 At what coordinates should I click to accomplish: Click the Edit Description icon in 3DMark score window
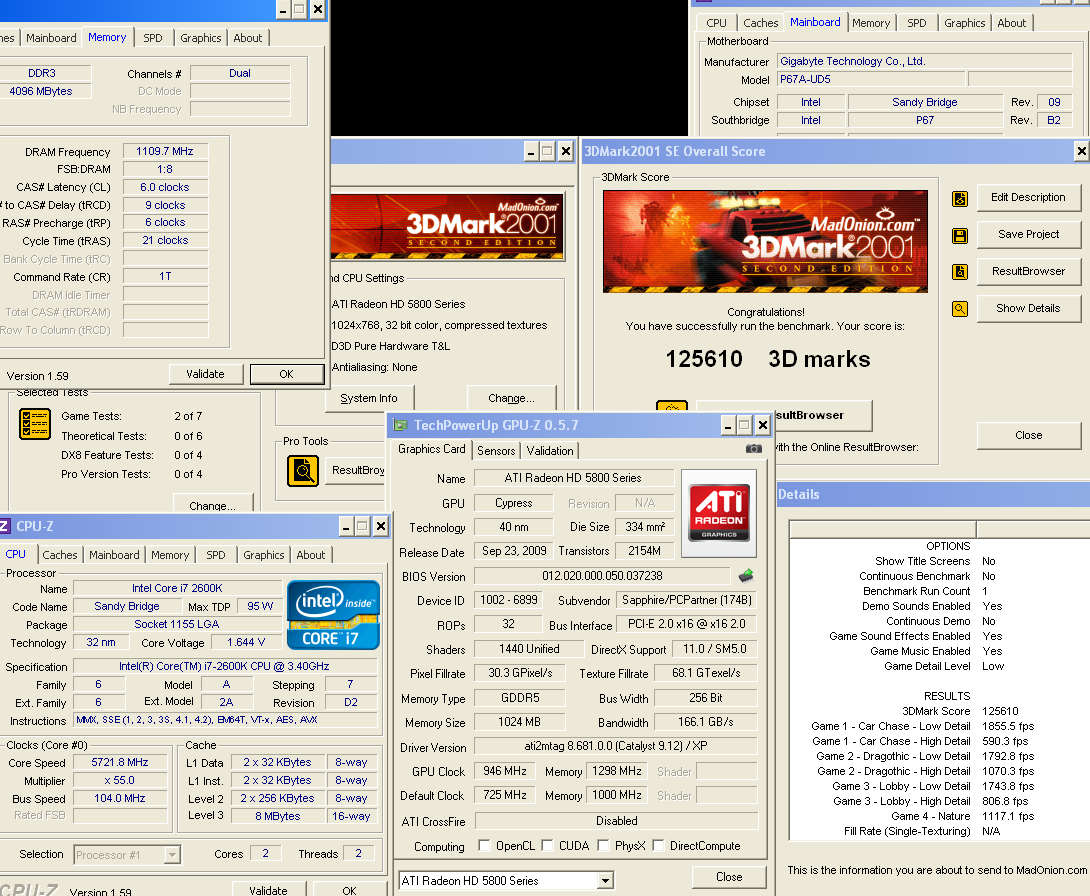(x=960, y=199)
